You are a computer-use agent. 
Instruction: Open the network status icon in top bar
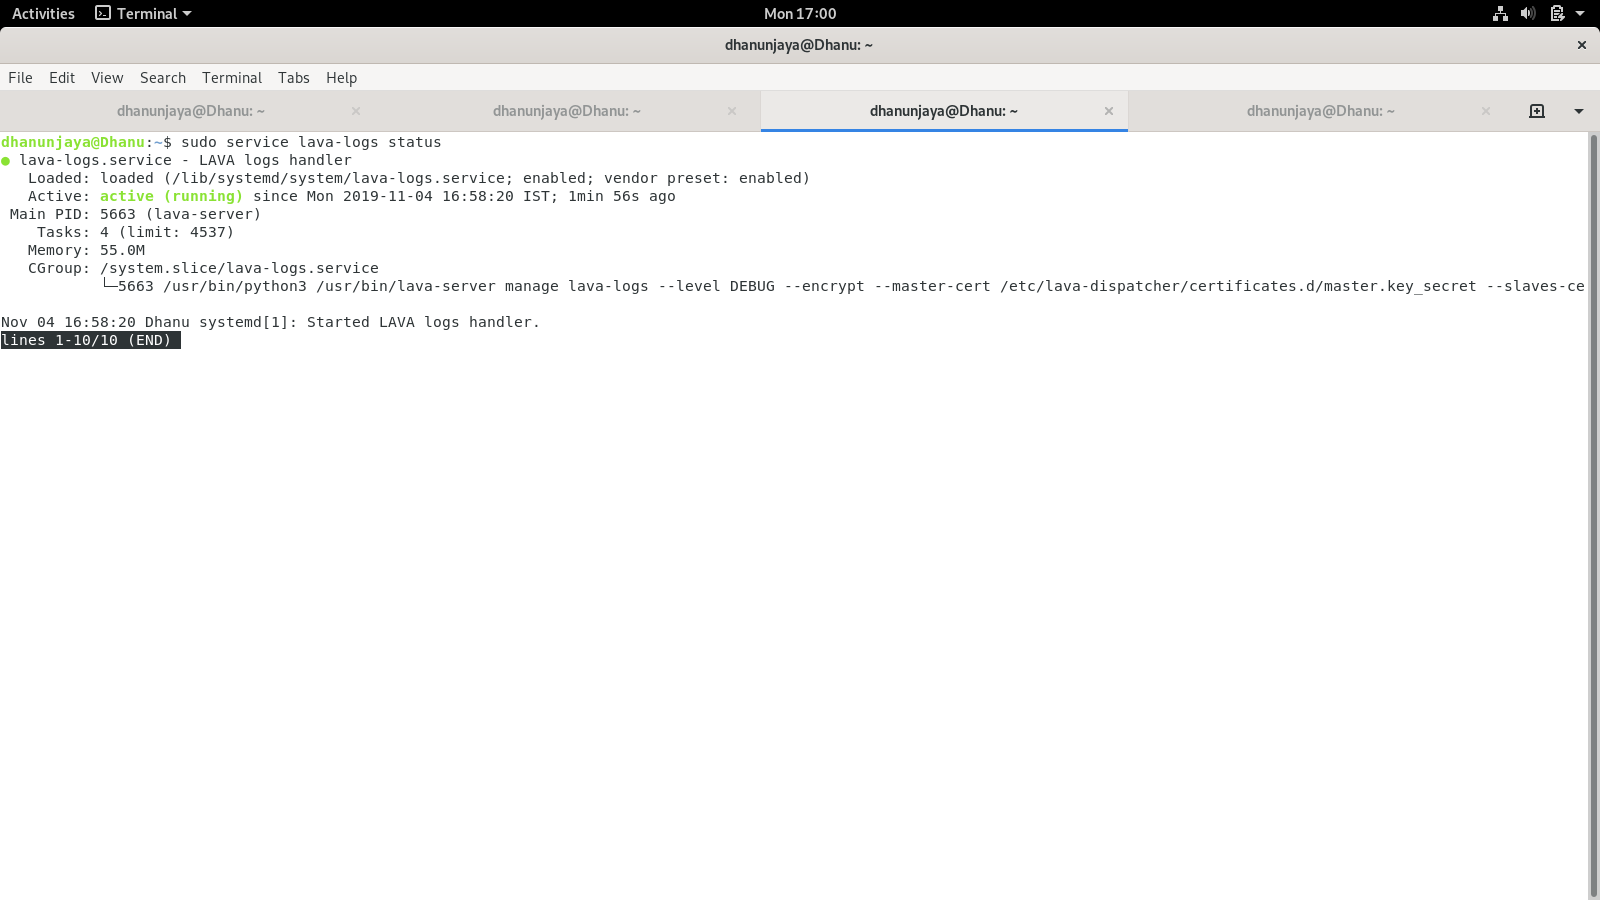(x=1500, y=13)
